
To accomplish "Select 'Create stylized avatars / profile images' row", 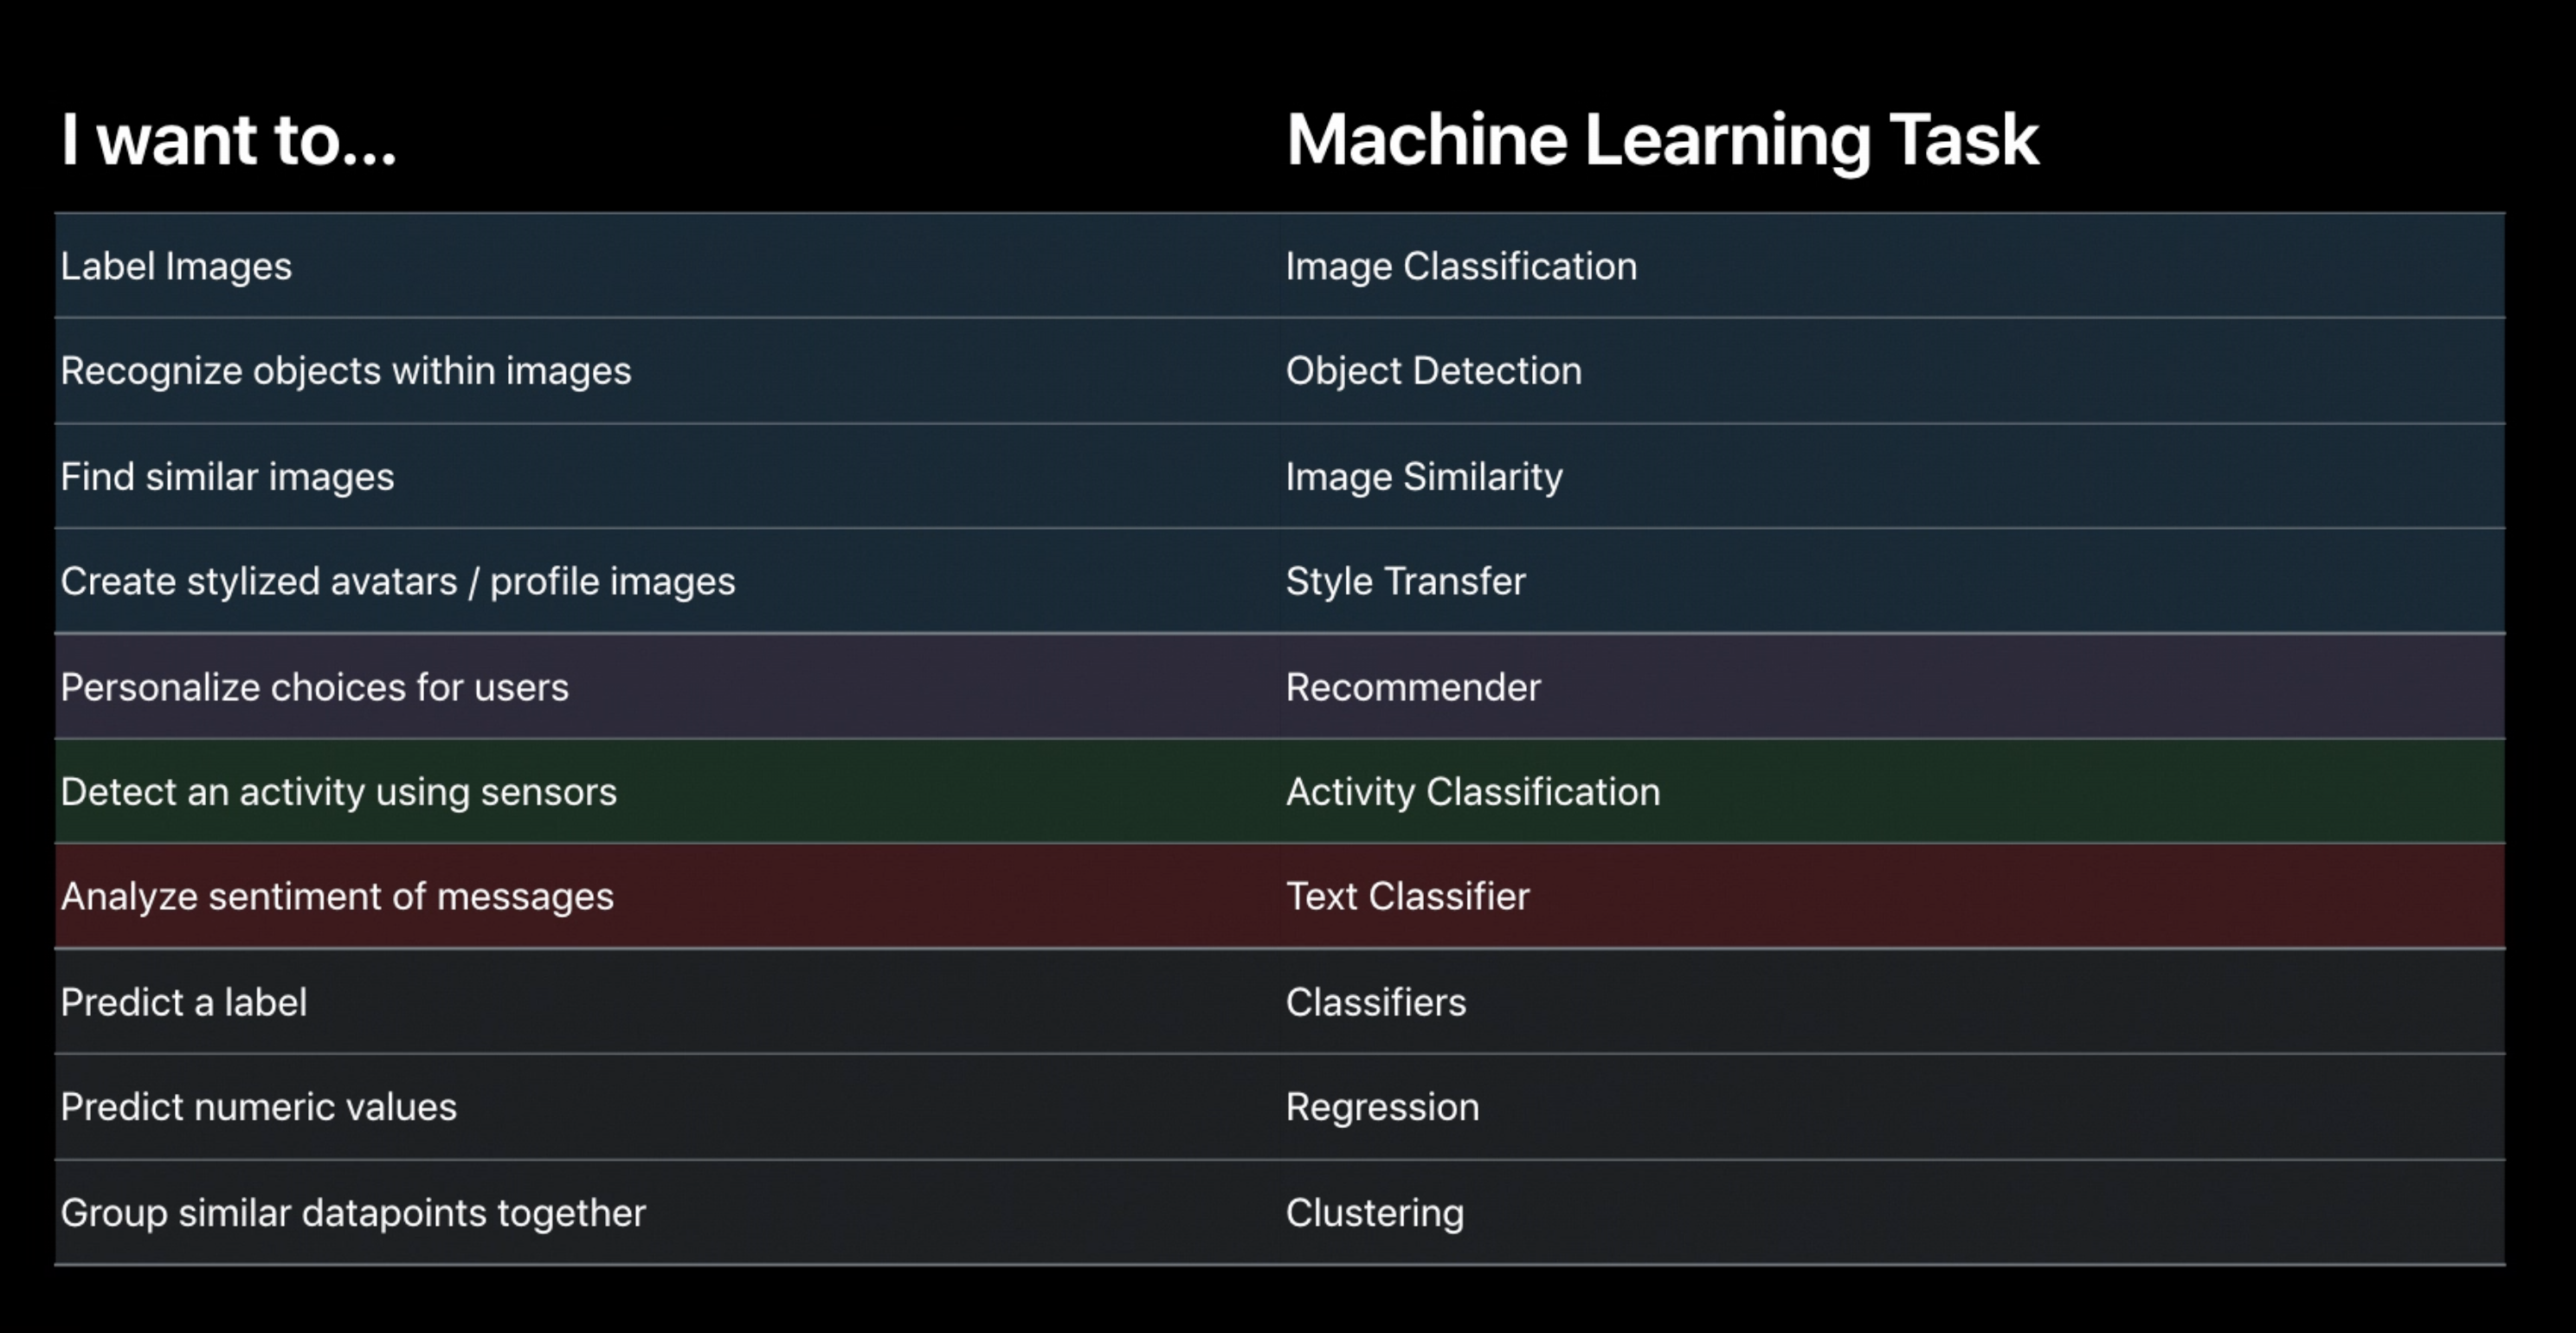I will (397, 582).
